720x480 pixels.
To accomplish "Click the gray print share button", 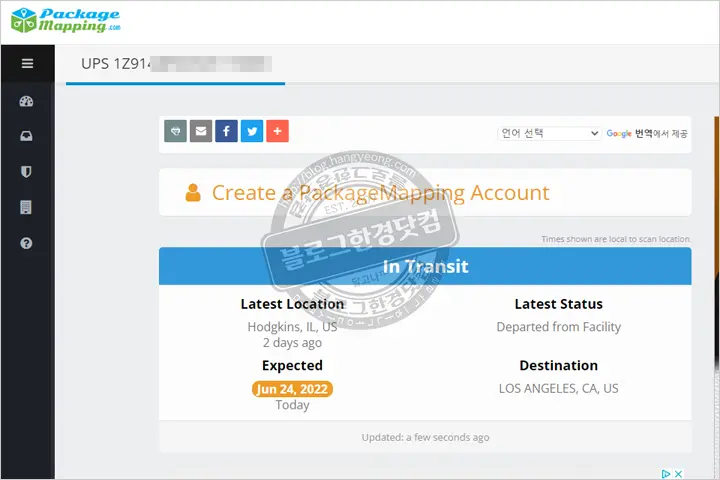I will 175,131.
